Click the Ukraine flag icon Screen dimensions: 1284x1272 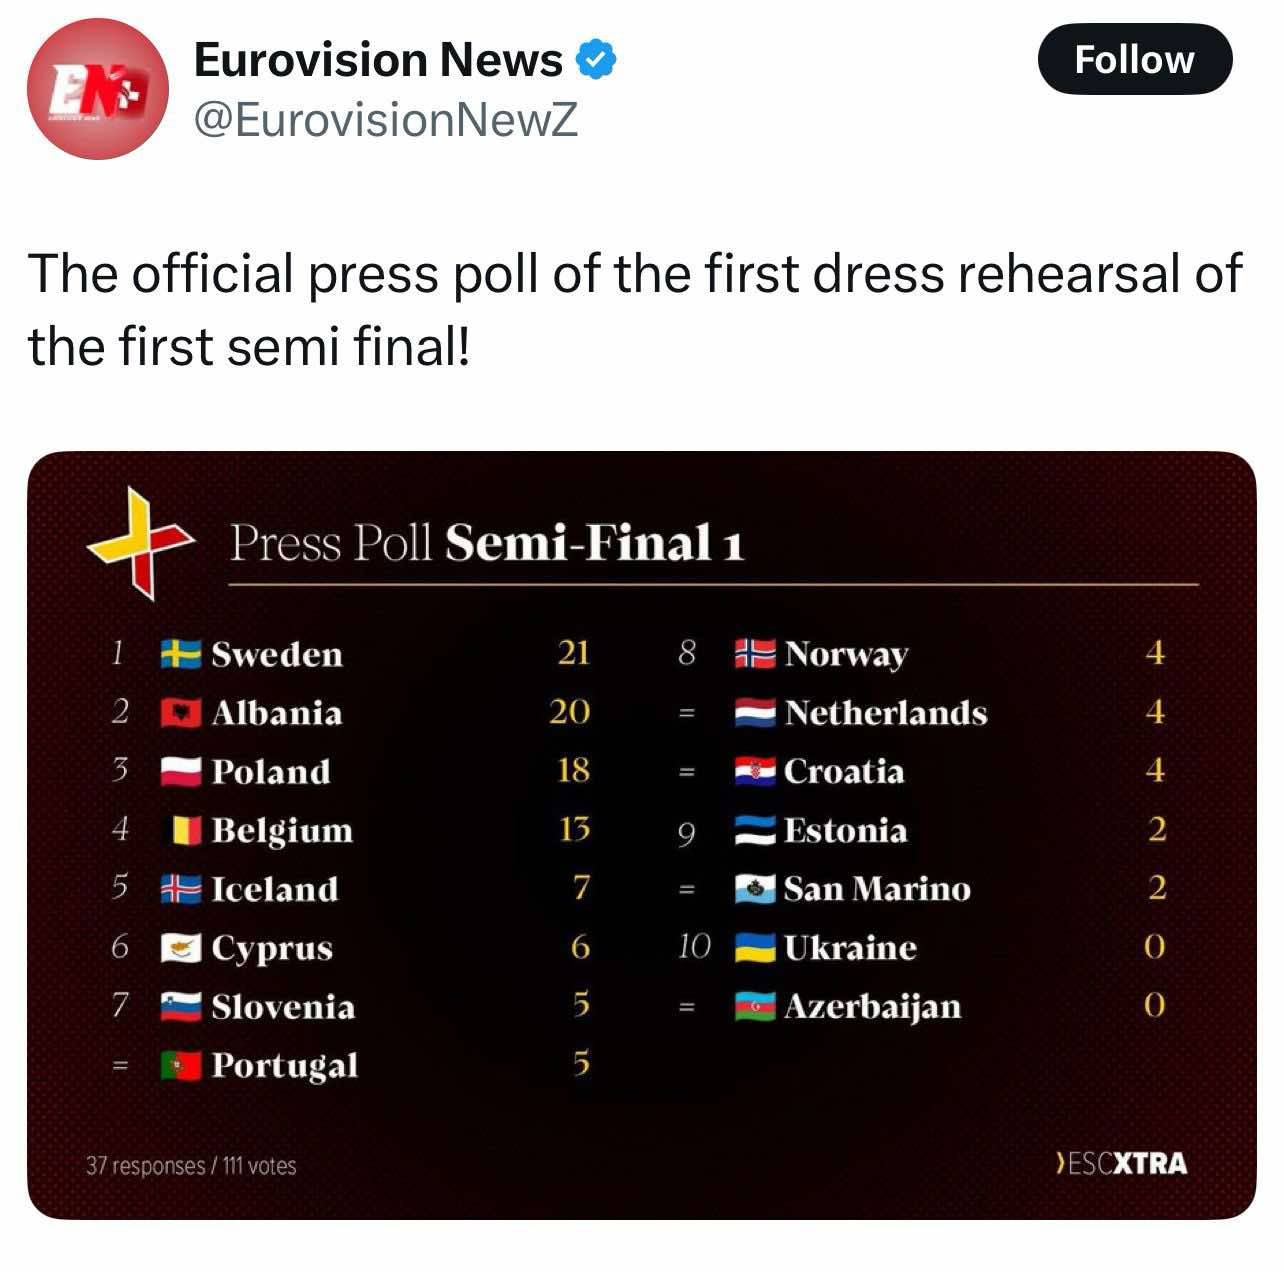[755, 947]
